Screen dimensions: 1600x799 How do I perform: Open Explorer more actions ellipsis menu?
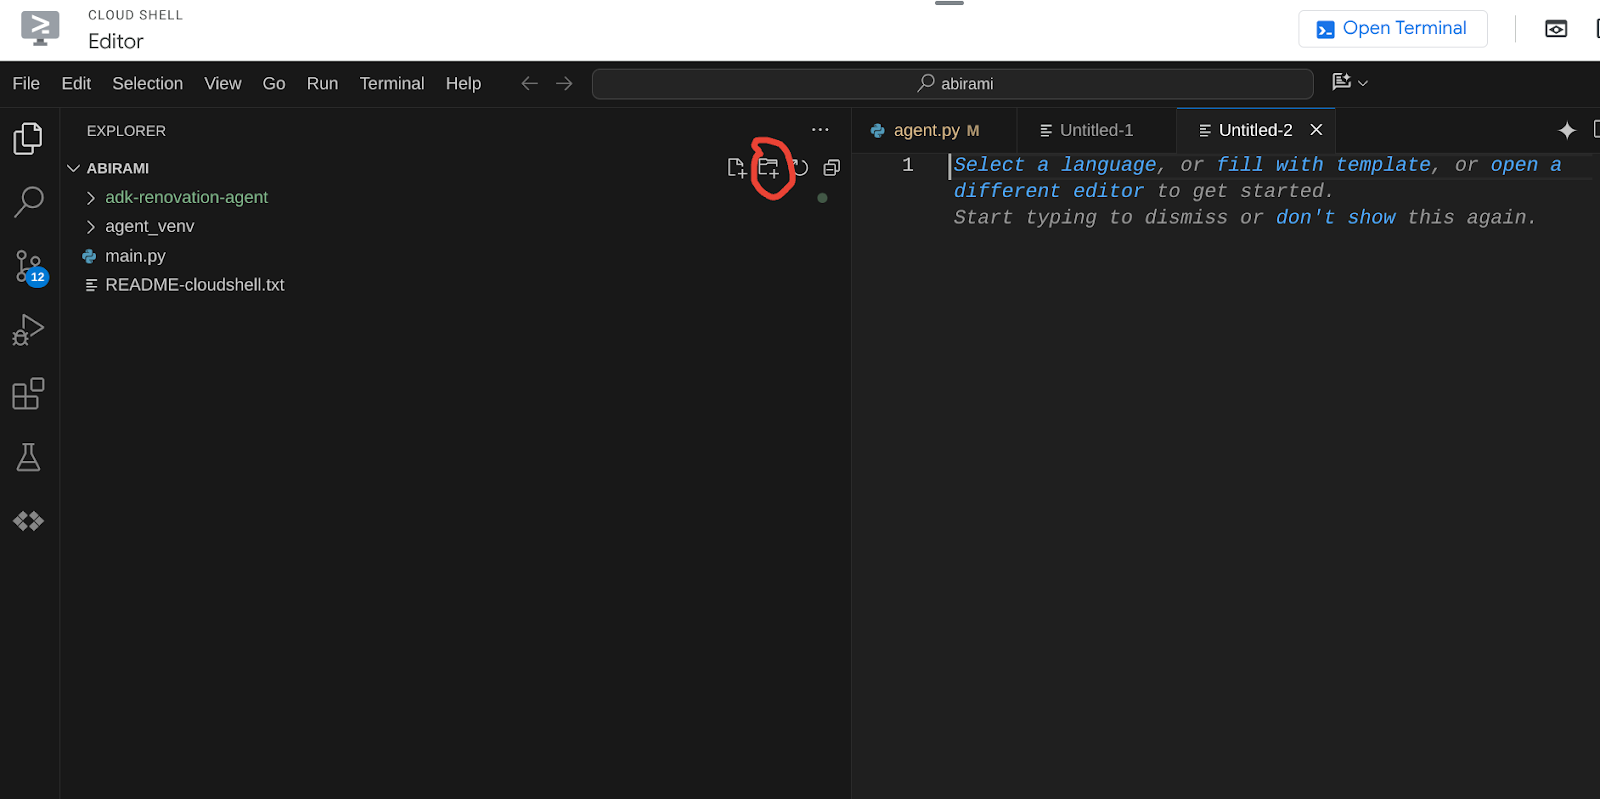[x=820, y=130]
